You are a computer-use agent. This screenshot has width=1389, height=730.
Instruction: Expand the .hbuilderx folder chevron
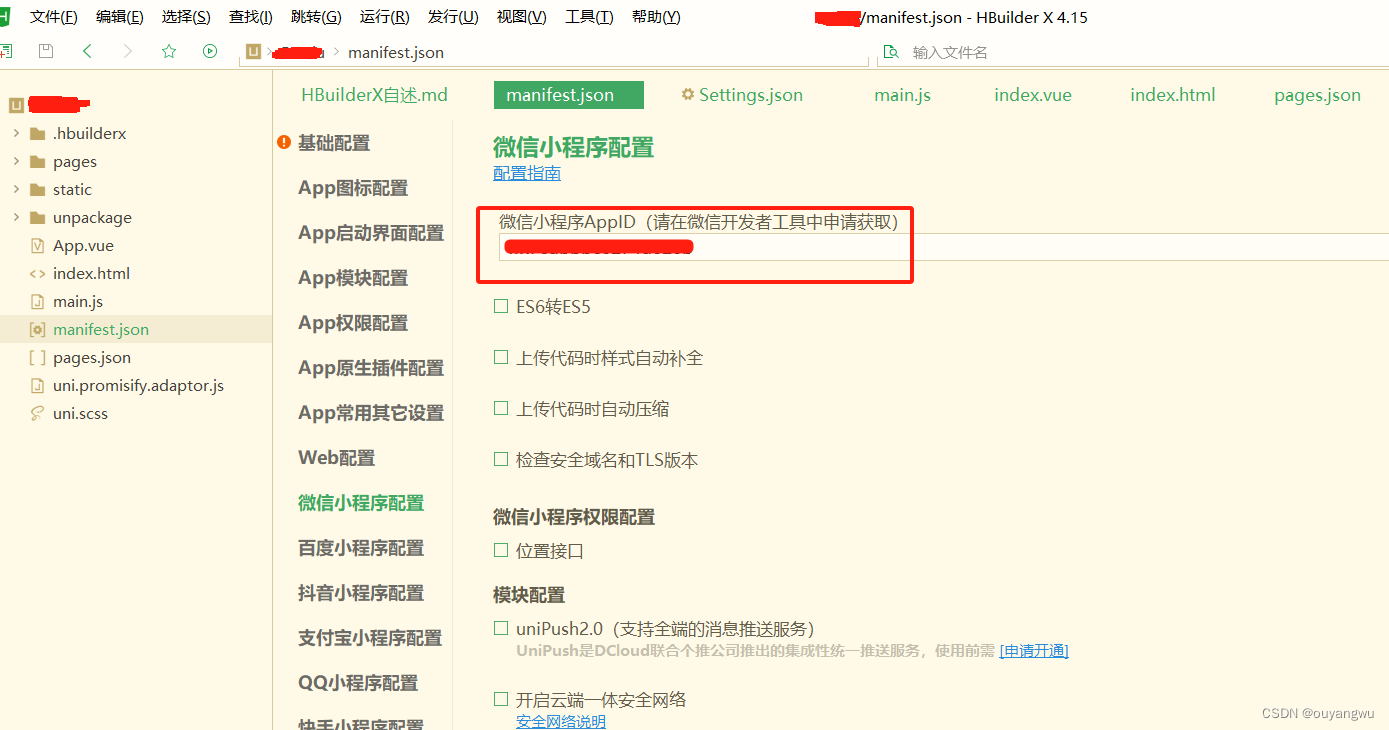click(16, 133)
